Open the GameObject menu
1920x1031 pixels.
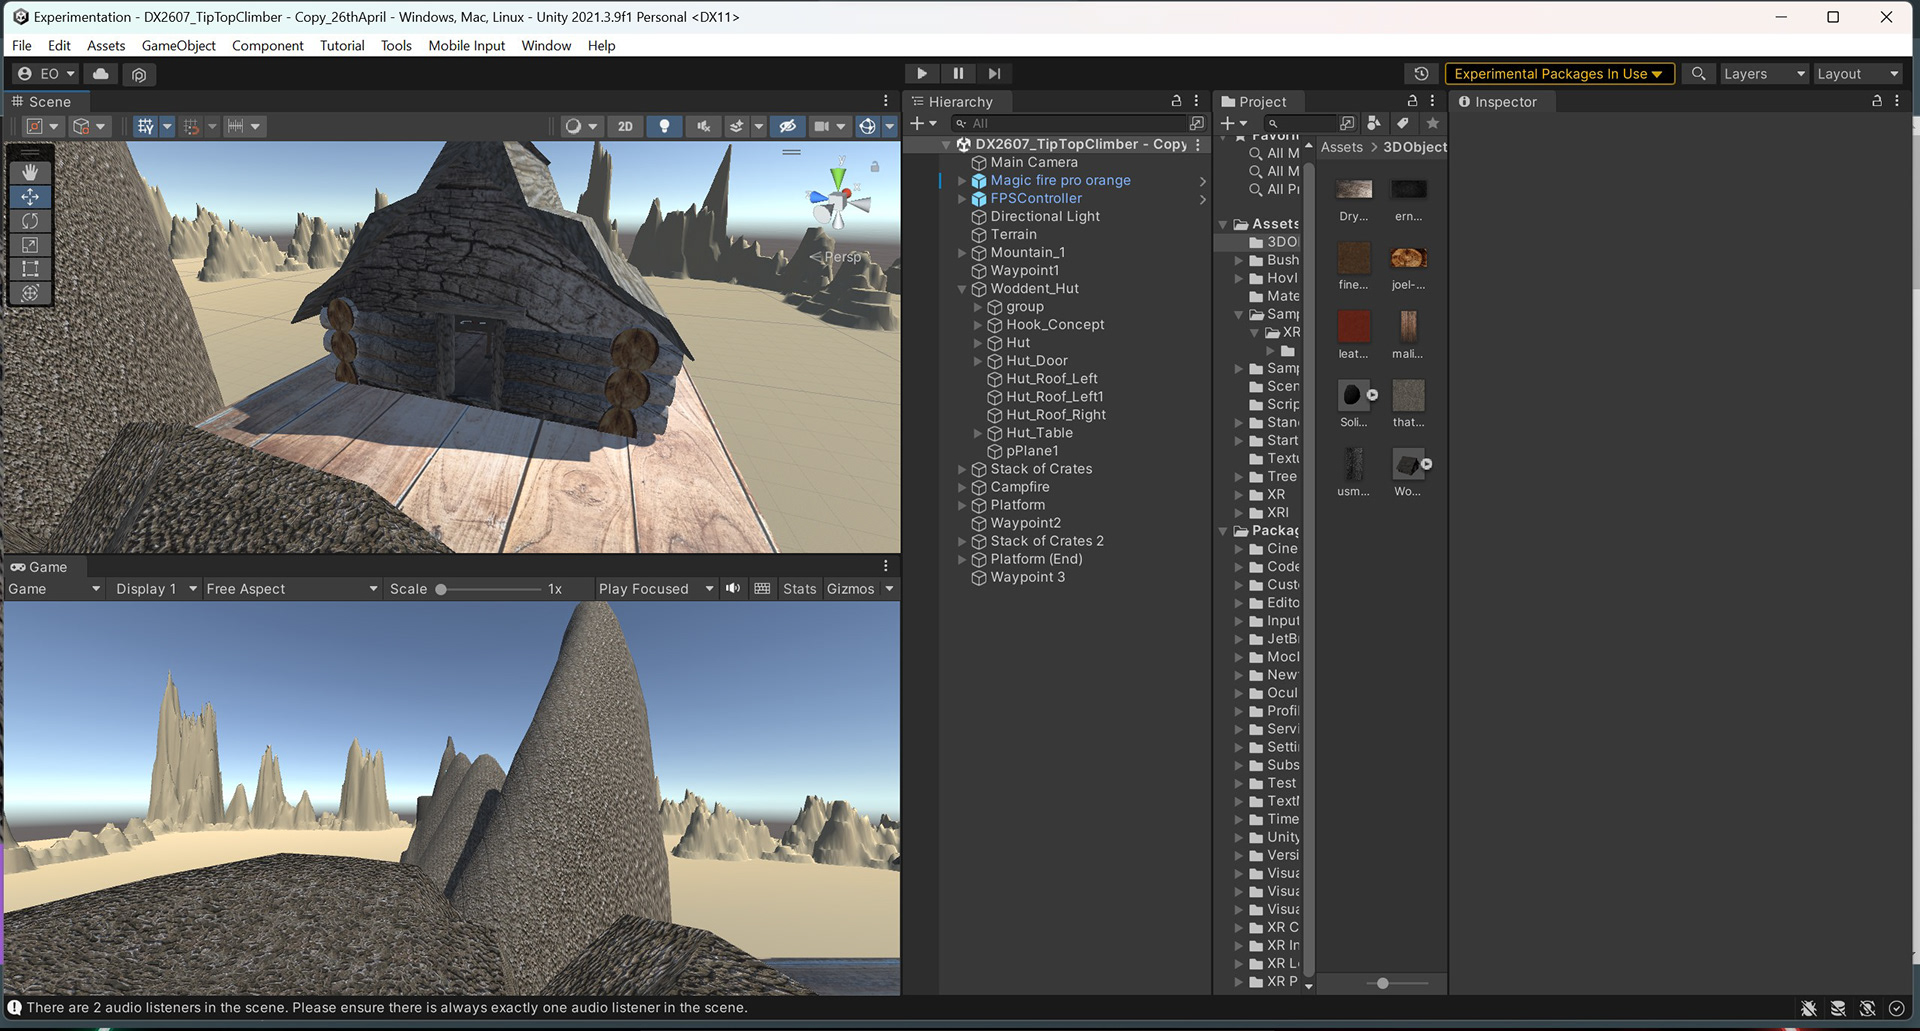[179, 45]
